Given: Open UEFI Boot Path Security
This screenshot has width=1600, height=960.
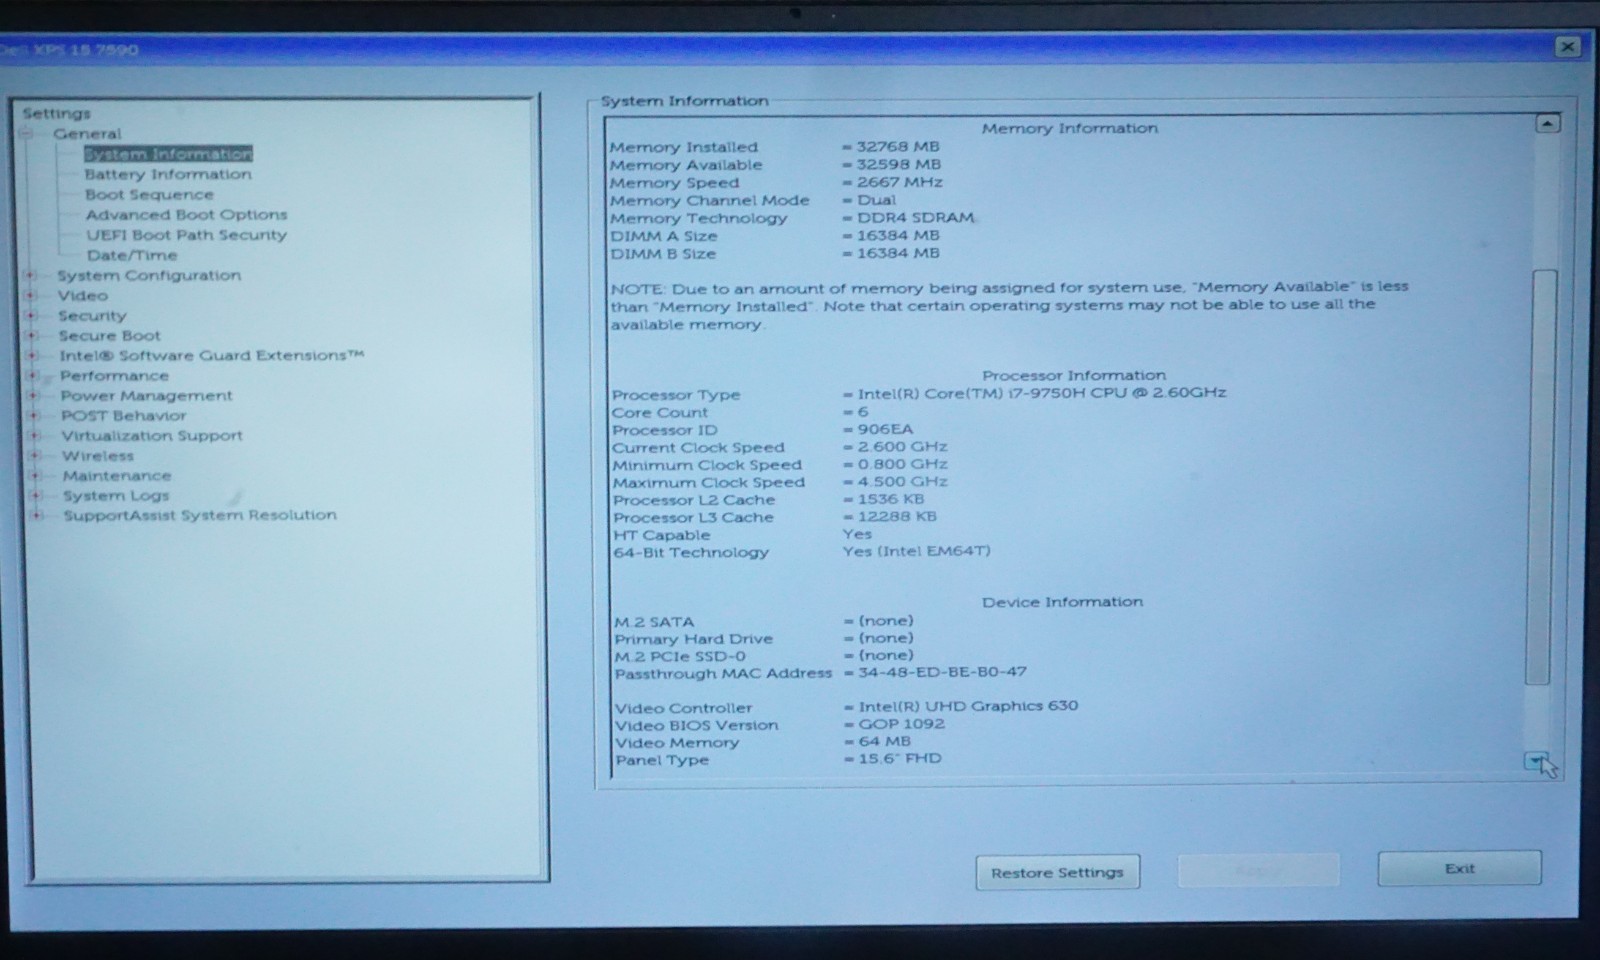Looking at the screenshot, I should (186, 235).
